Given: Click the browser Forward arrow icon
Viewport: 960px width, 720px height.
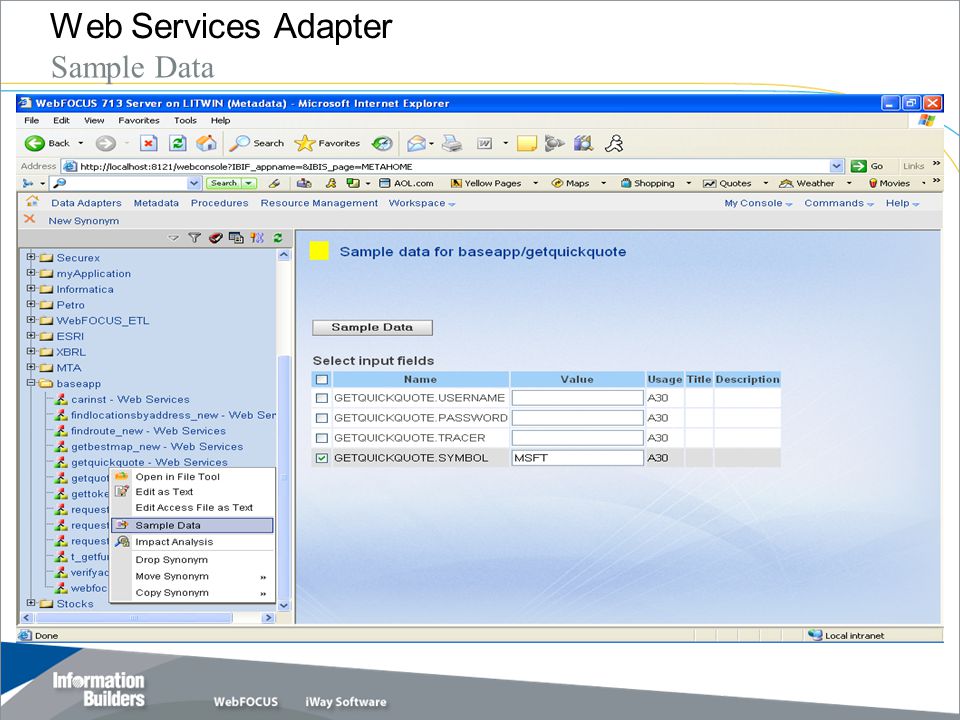Looking at the screenshot, I should (x=105, y=143).
